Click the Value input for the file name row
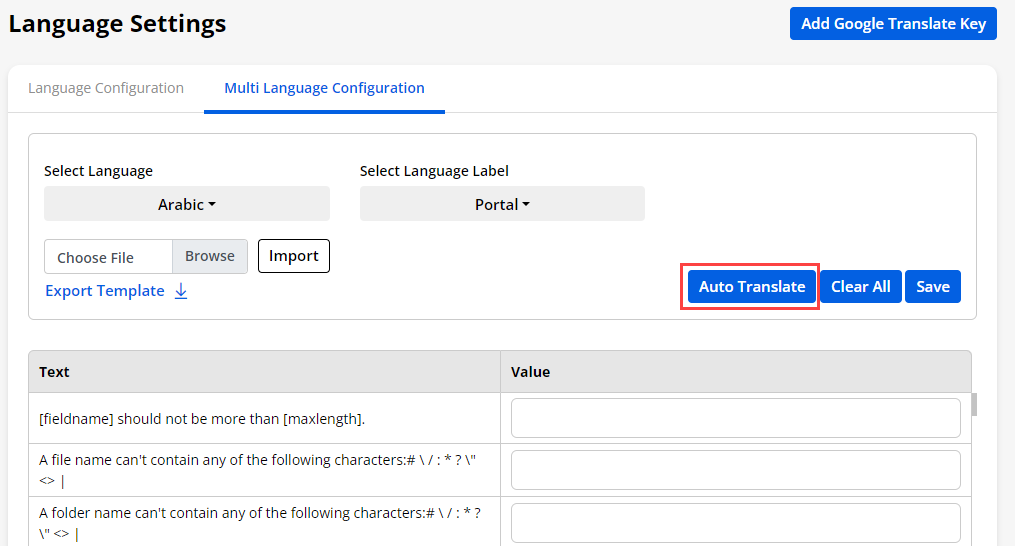1015x546 pixels. (x=735, y=470)
